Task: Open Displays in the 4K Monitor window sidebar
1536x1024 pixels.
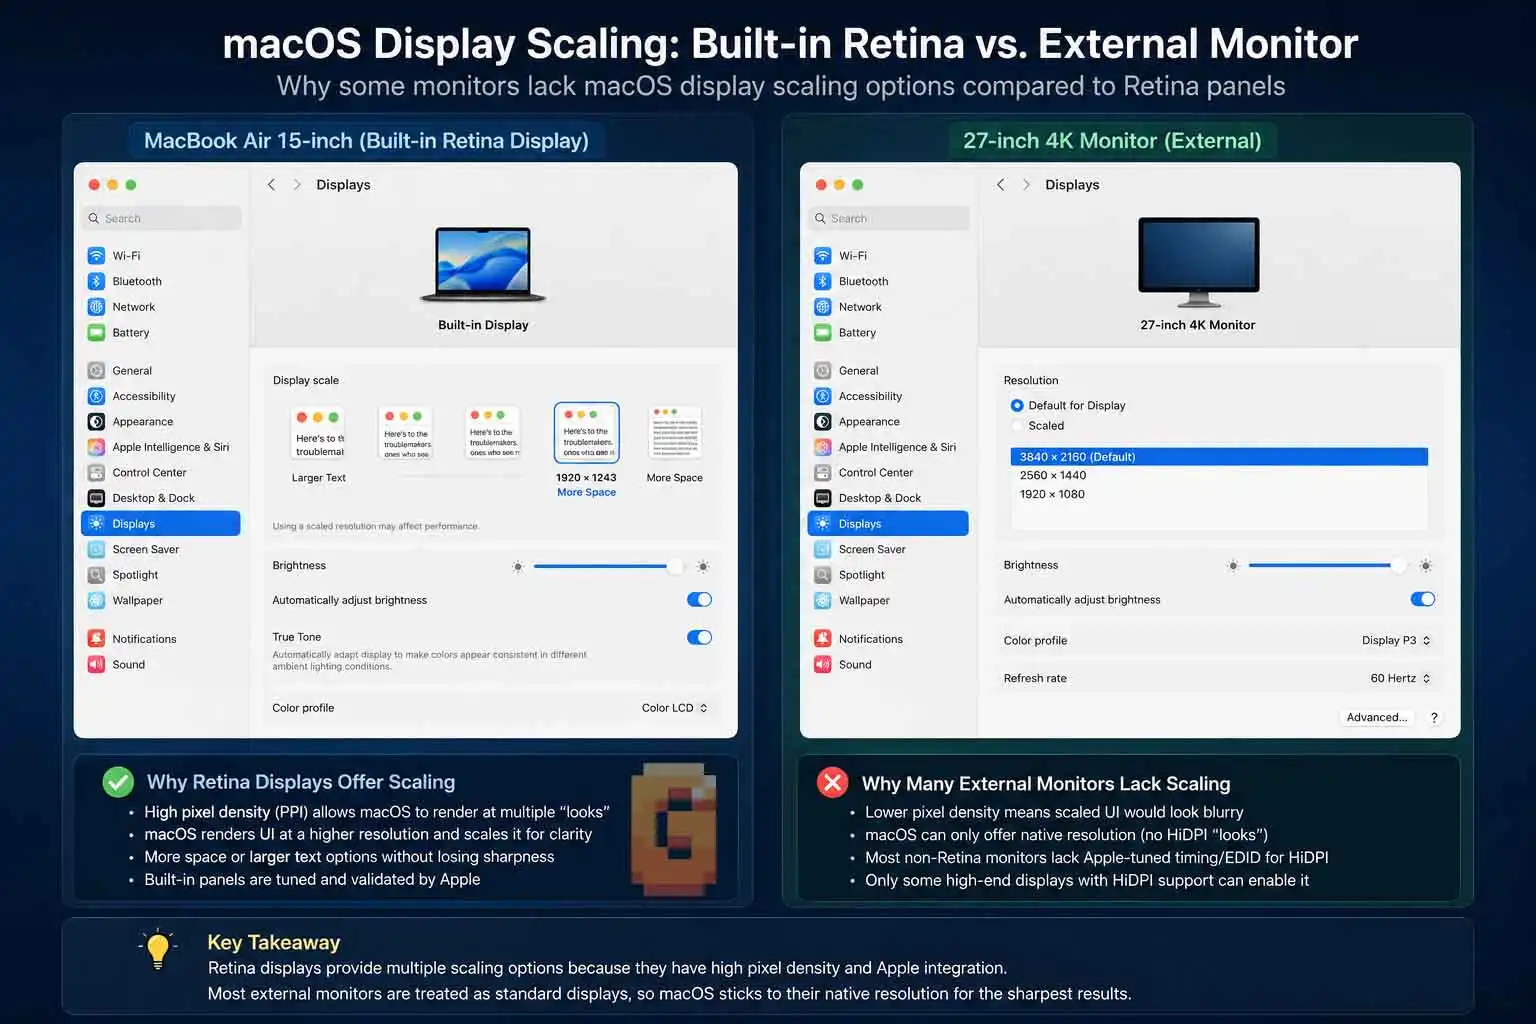Action: [x=888, y=524]
